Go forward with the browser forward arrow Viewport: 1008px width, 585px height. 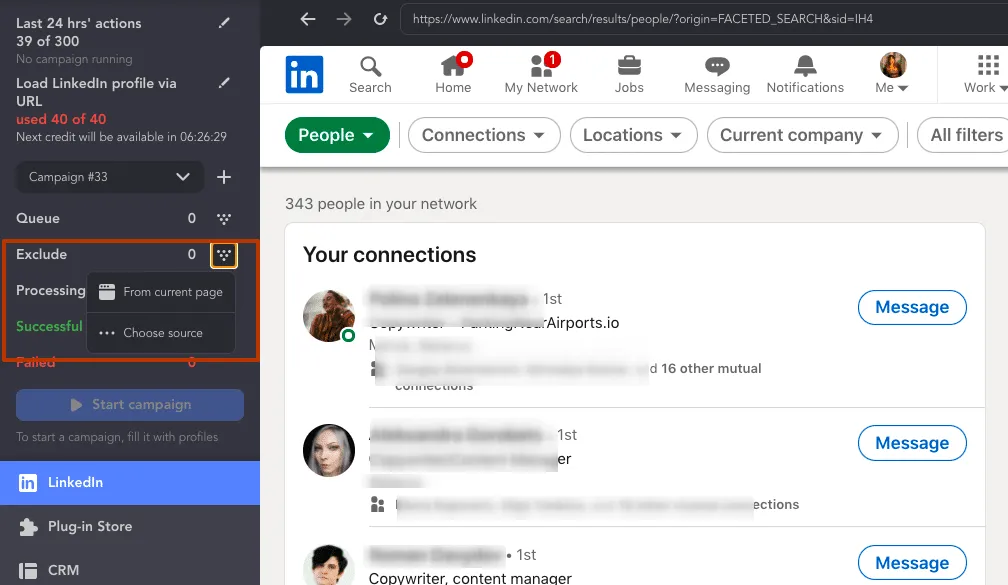coord(344,19)
